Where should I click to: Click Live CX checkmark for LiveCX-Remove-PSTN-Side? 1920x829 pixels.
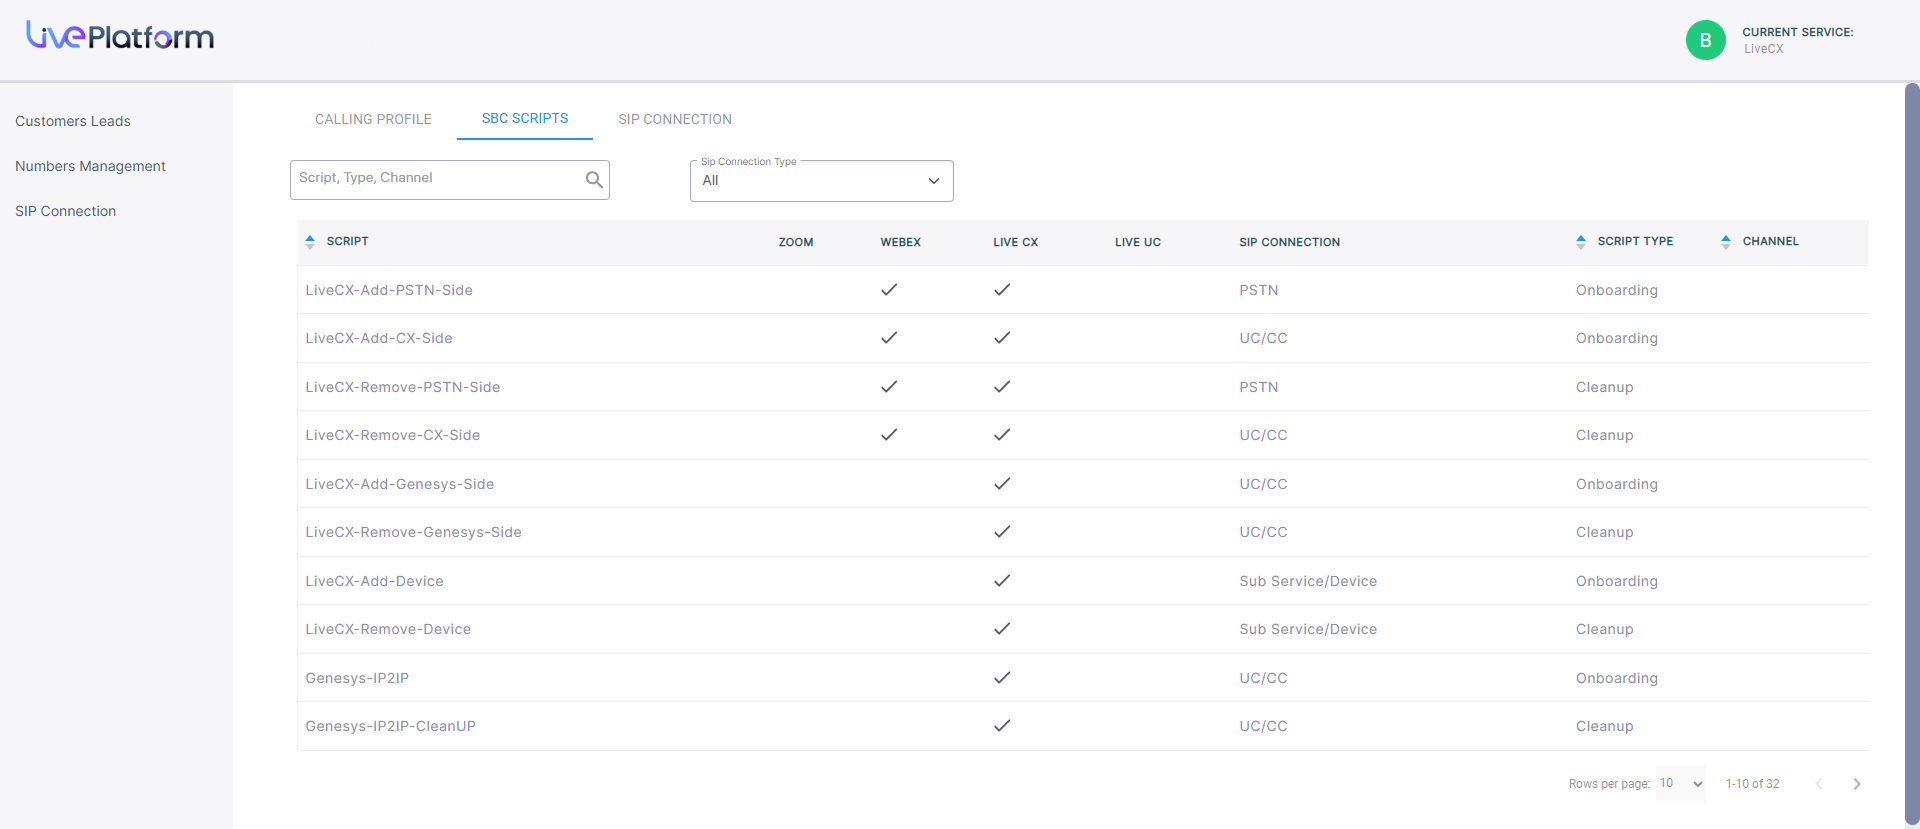(1002, 387)
